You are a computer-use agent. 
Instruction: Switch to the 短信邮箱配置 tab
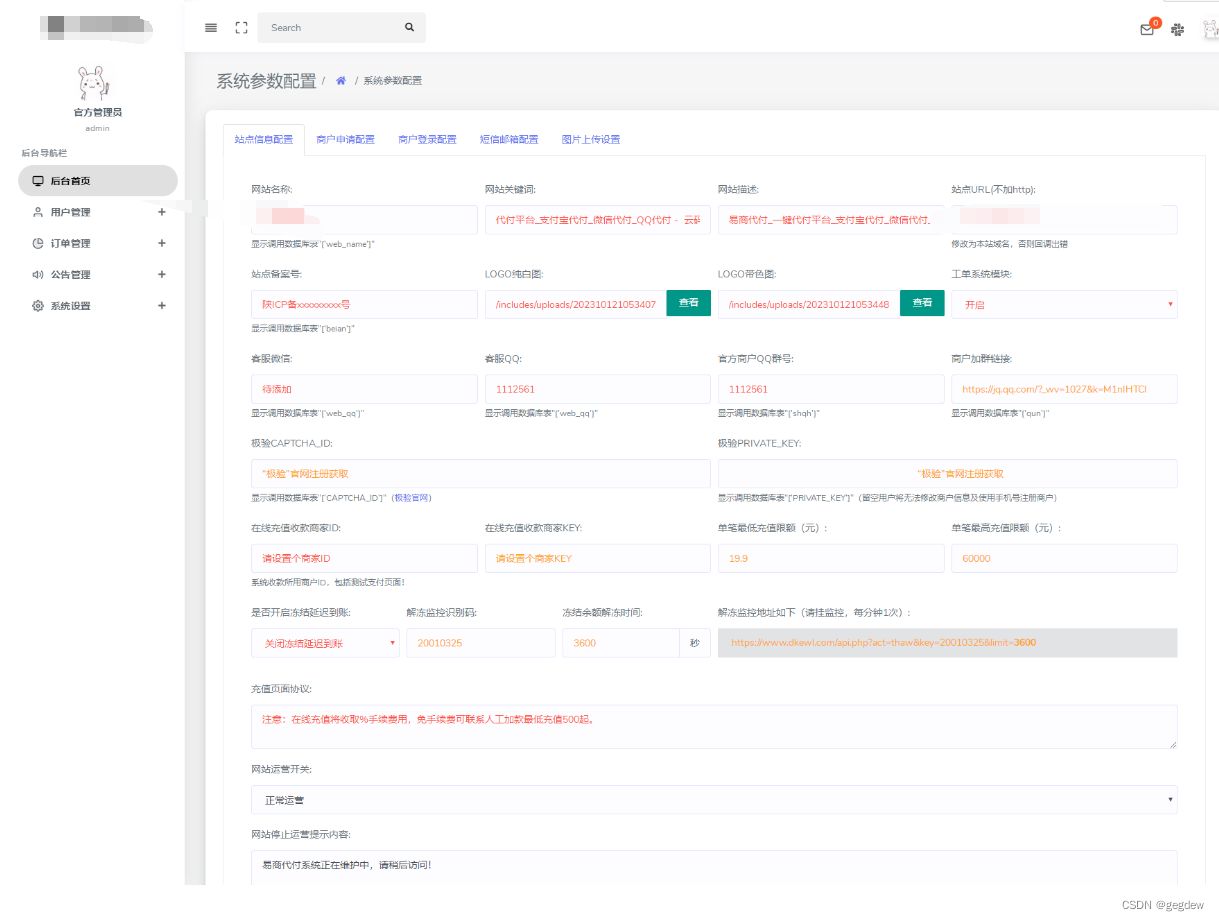tap(509, 139)
